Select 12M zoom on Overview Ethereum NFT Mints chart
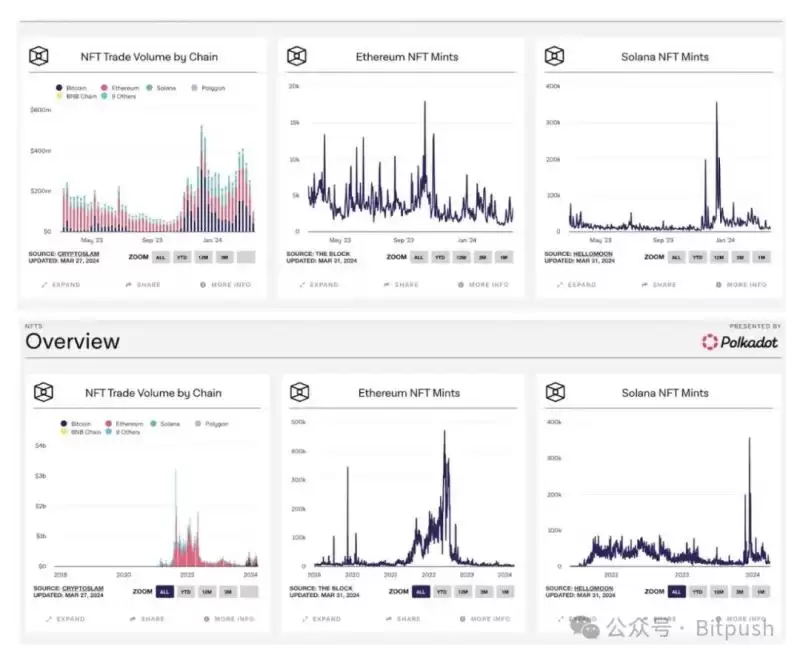 coord(461,592)
